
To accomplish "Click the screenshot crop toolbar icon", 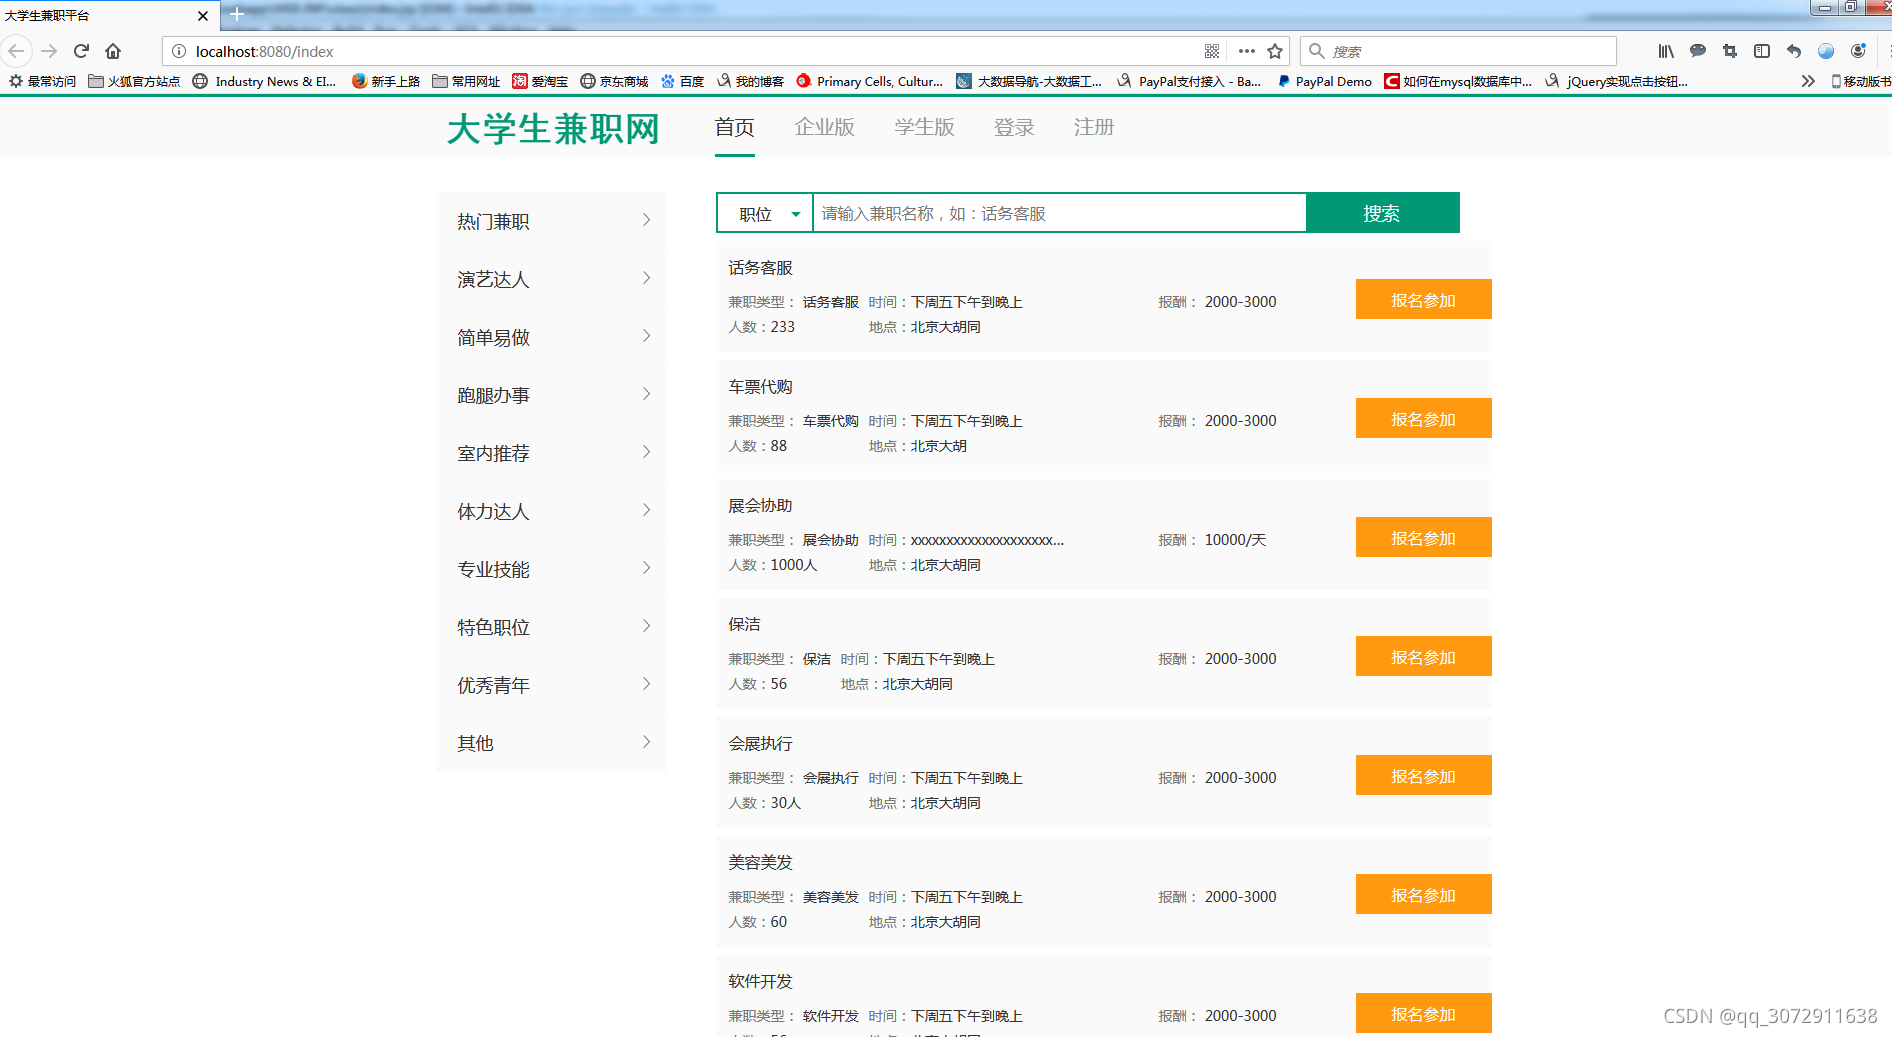I will click(x=1730, y=51).
